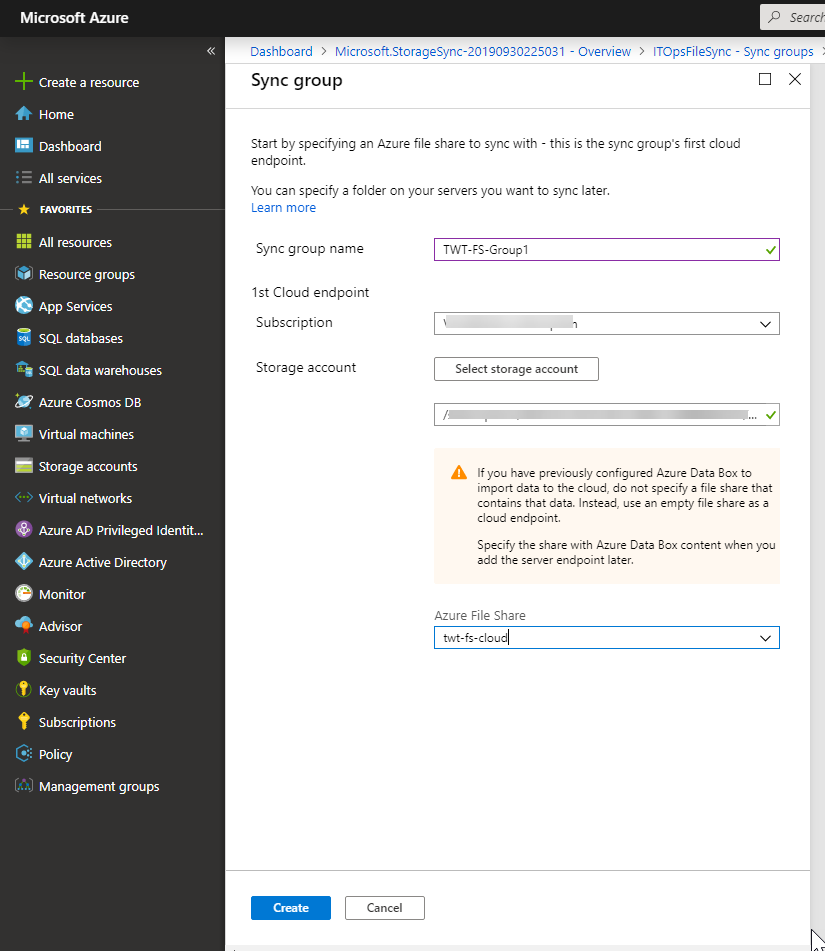Open Management groups from the sidebar
825x951 pixels.
tap(99, 787)
